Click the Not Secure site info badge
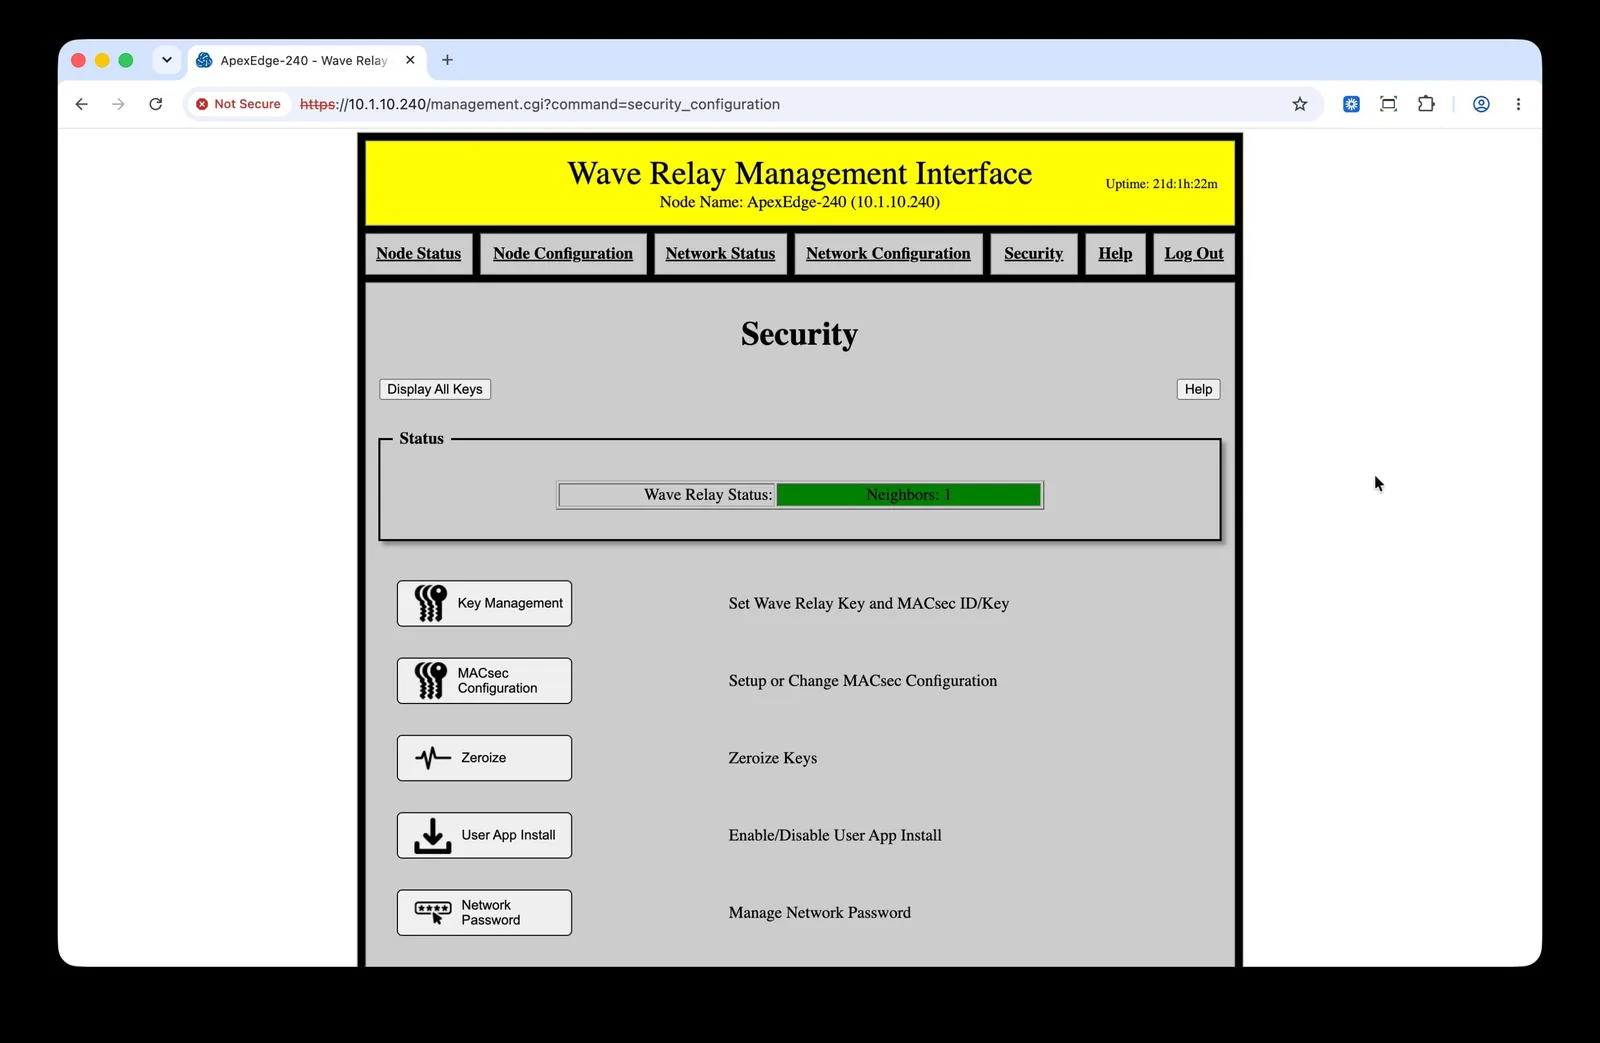The image size is (1600, 1043). (238, 104)
